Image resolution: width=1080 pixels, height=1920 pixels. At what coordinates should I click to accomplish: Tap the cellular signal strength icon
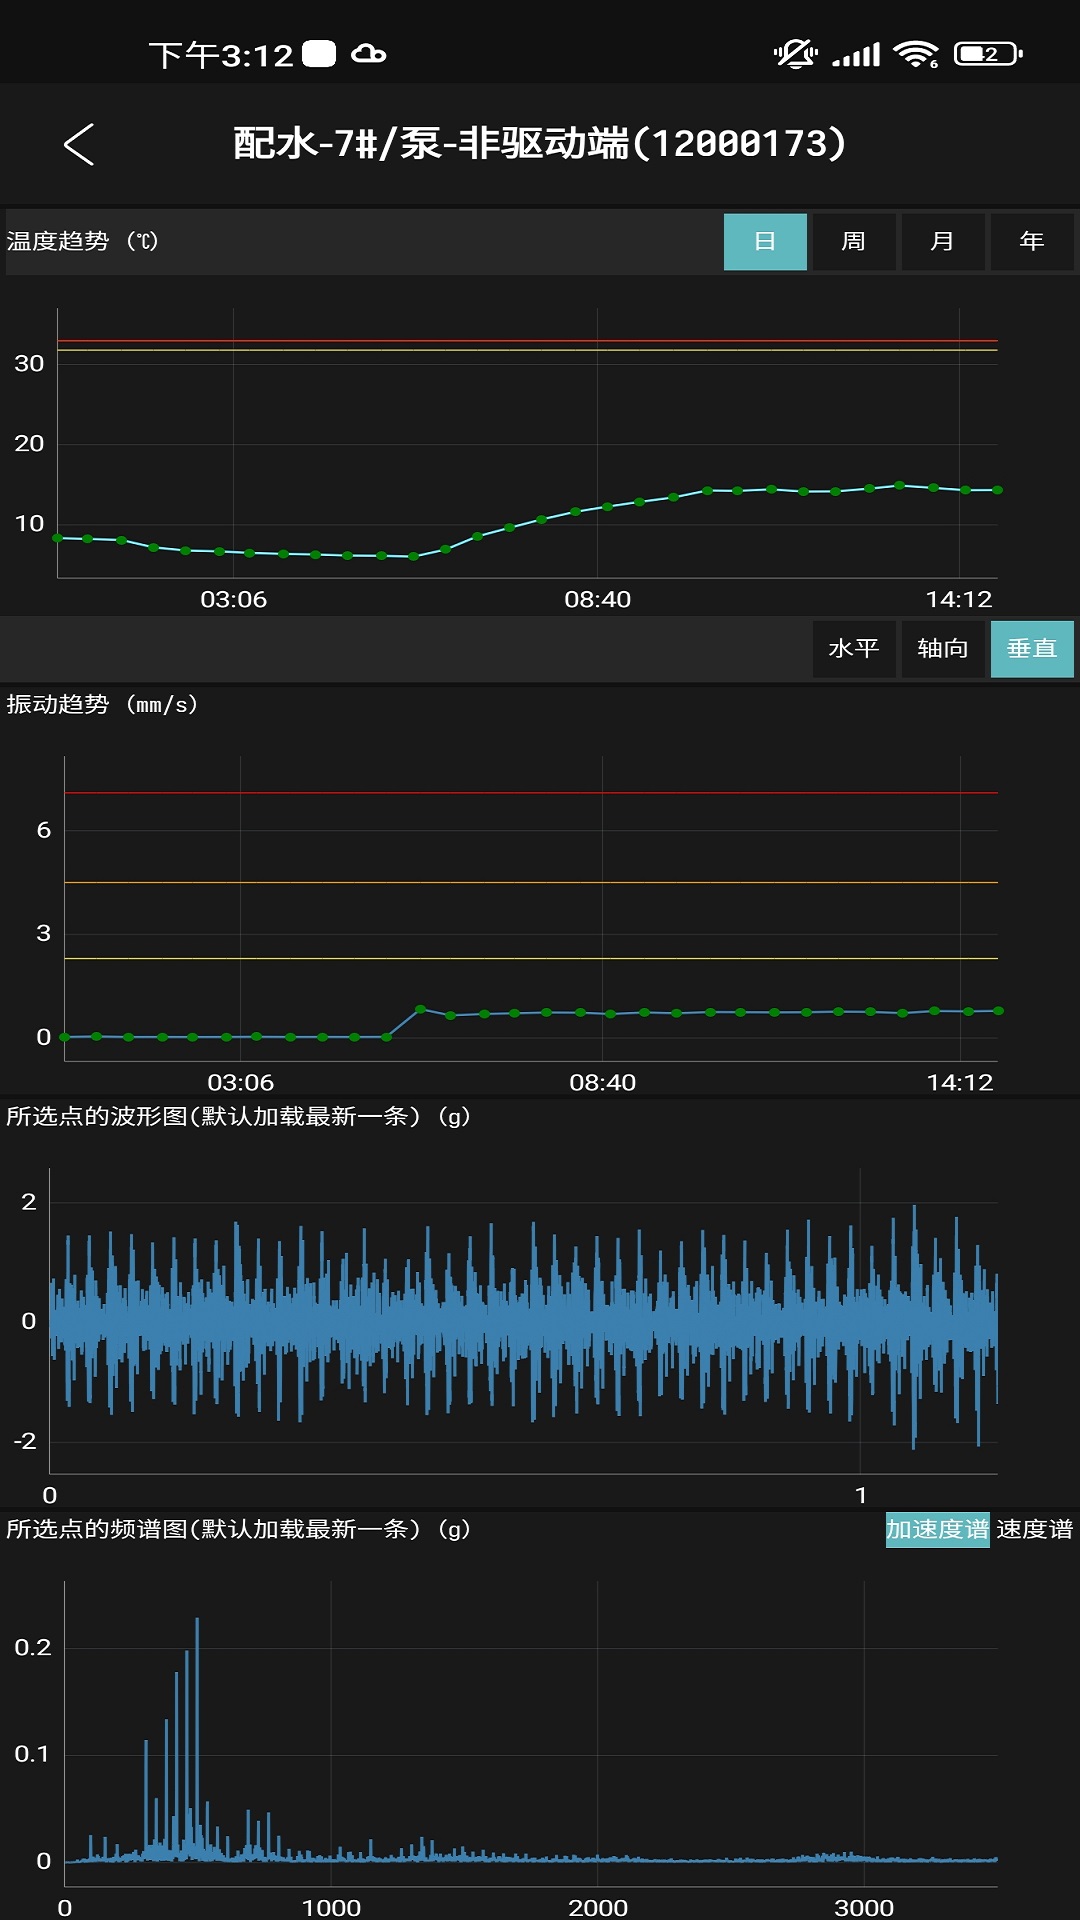[x=856, y=54]
